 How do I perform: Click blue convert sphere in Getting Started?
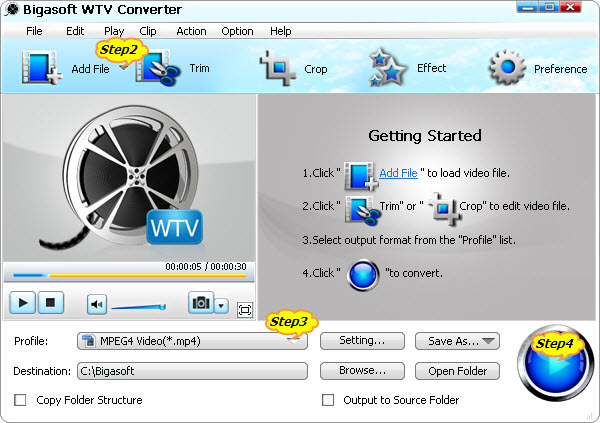(x=363, y=274)
